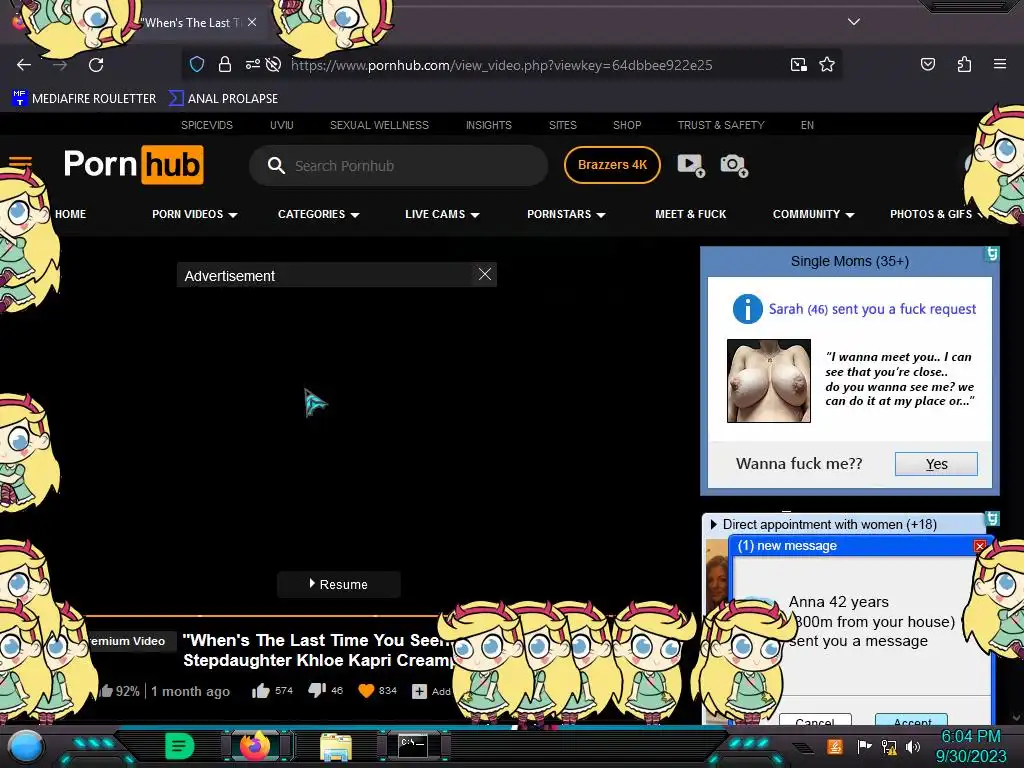Expand the CATEGORIES navigation dropdown
This screenshot has height=768, width=1024.
pos(319,214)
